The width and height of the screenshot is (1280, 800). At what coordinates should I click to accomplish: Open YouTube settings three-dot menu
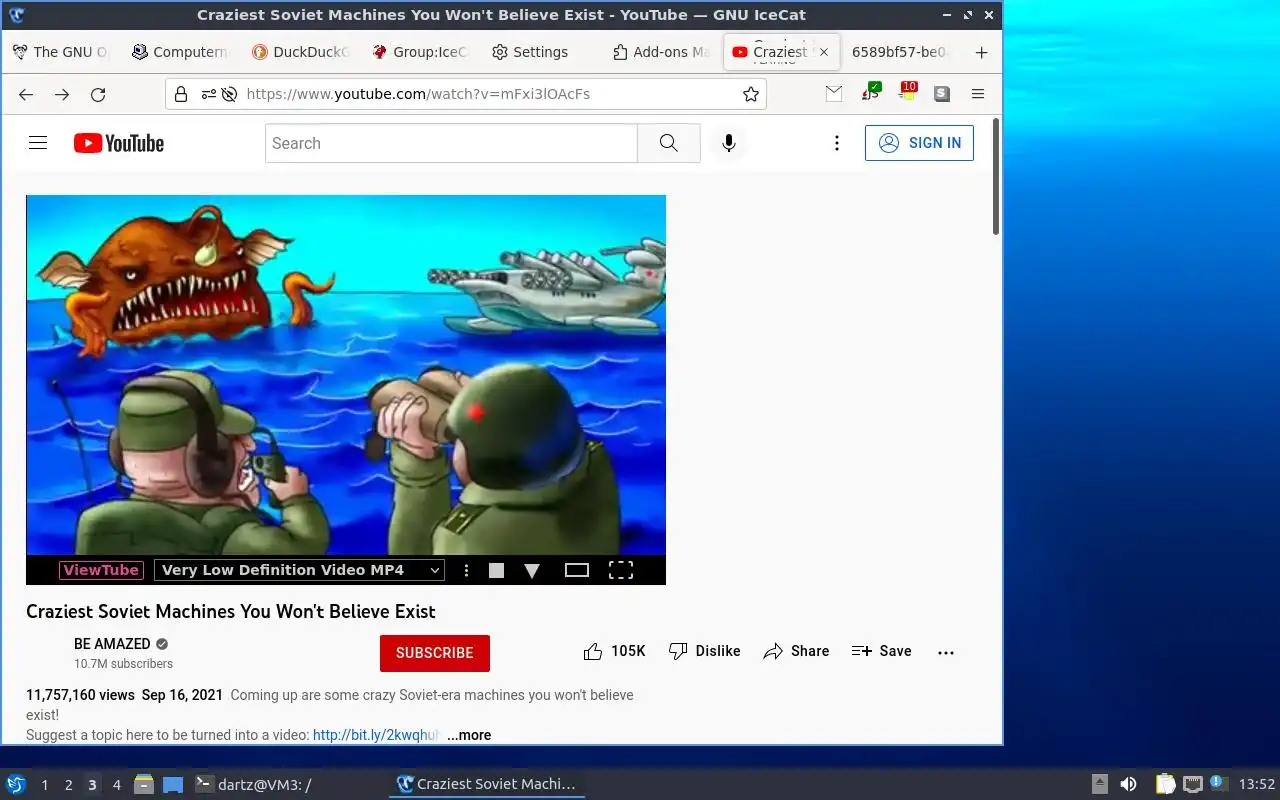(x=837, y=143)
